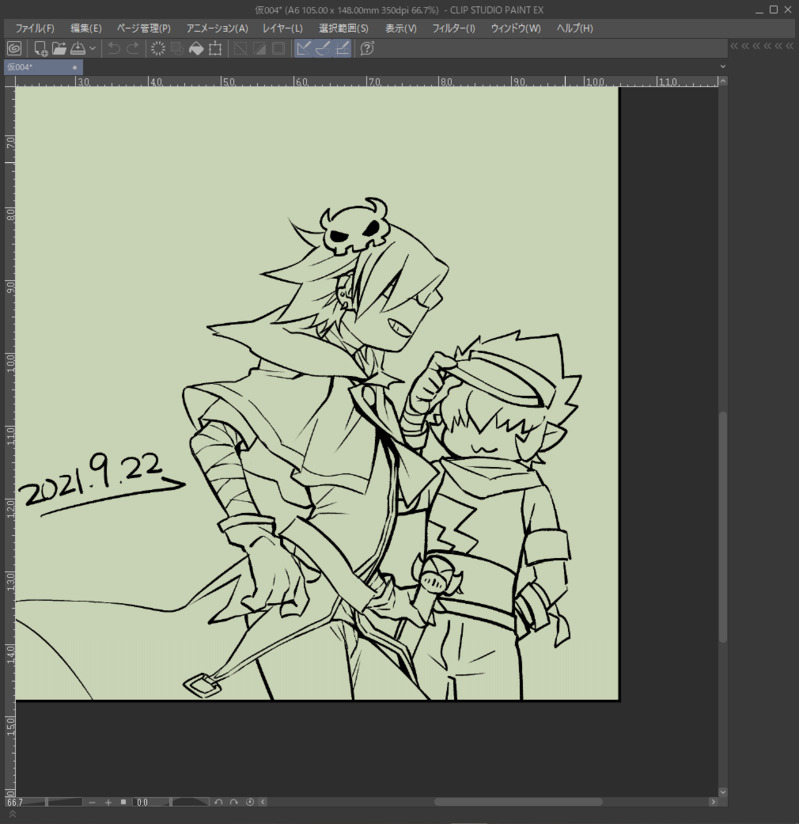Expand bottom palette dock double chevron
This screenshot has height=824, width=799.
pos(13,815)
